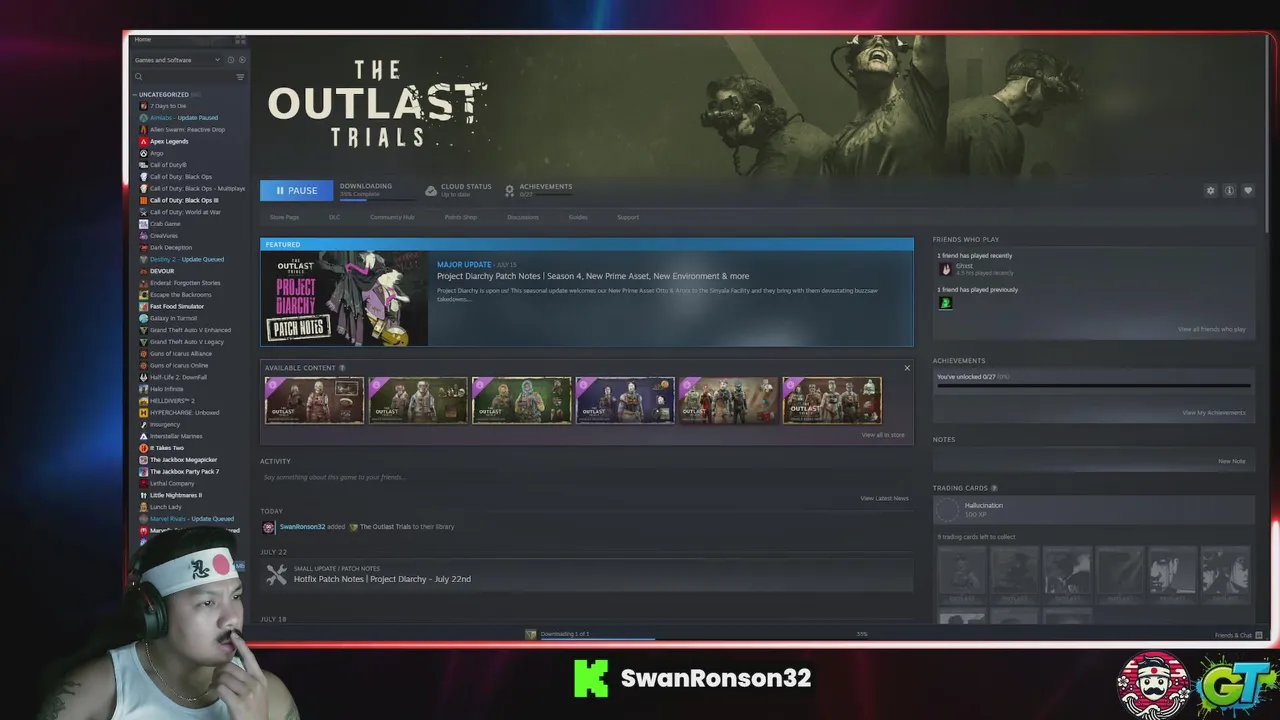This screenshot has height=720, width=1280.
Task: Open the Support tab
Action: 628,217
